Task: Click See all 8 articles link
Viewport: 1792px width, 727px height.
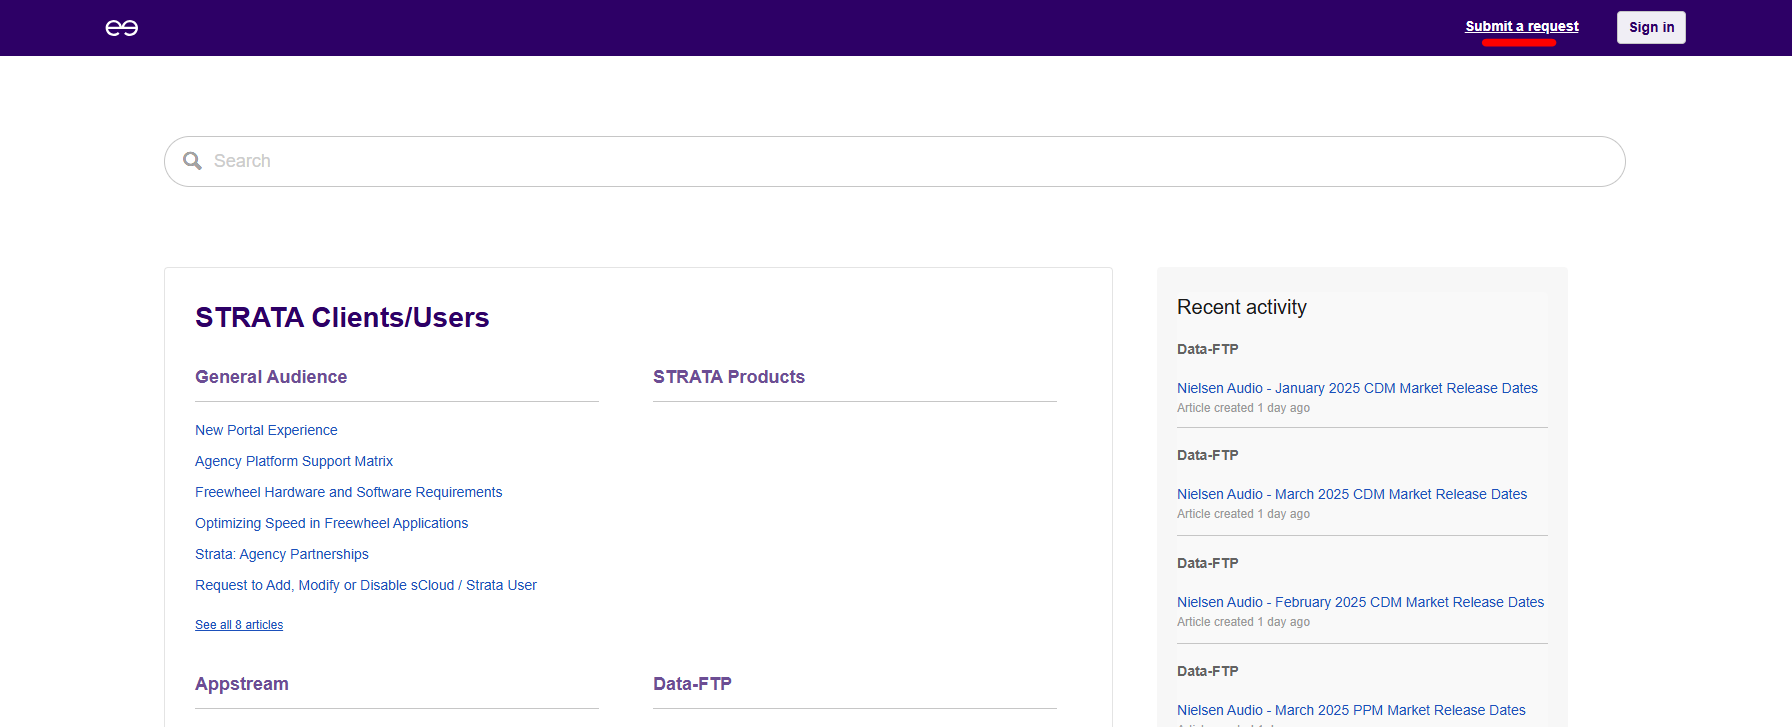Action: (x=239, y=625)
